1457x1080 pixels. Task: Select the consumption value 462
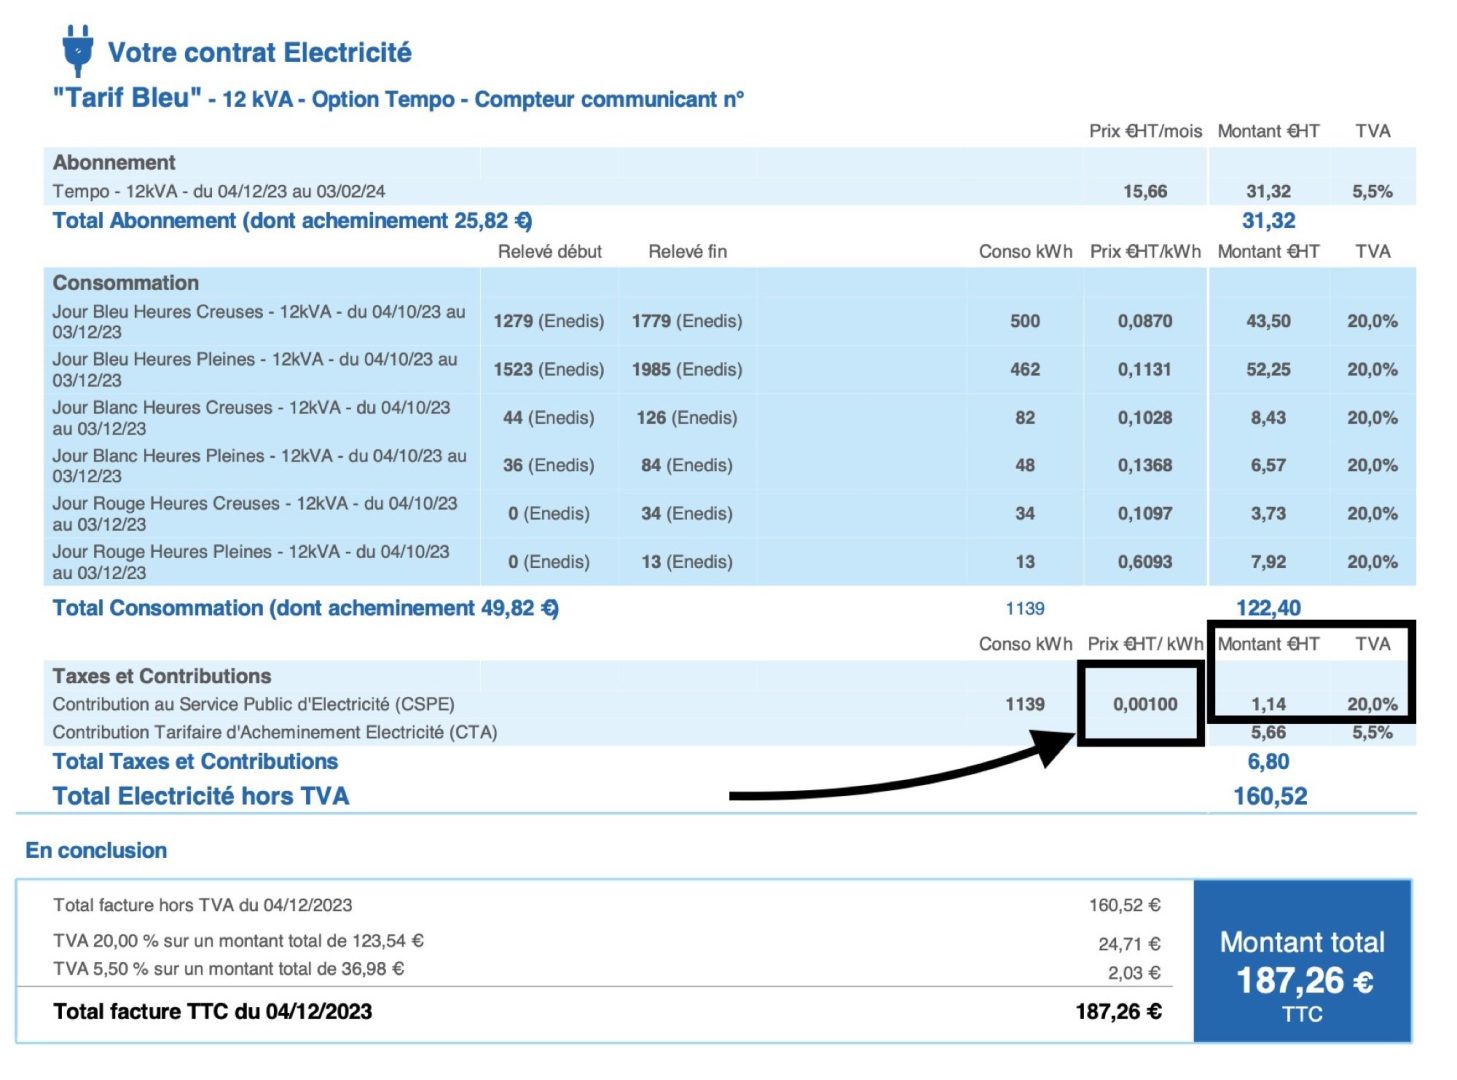pos(1025,369)
